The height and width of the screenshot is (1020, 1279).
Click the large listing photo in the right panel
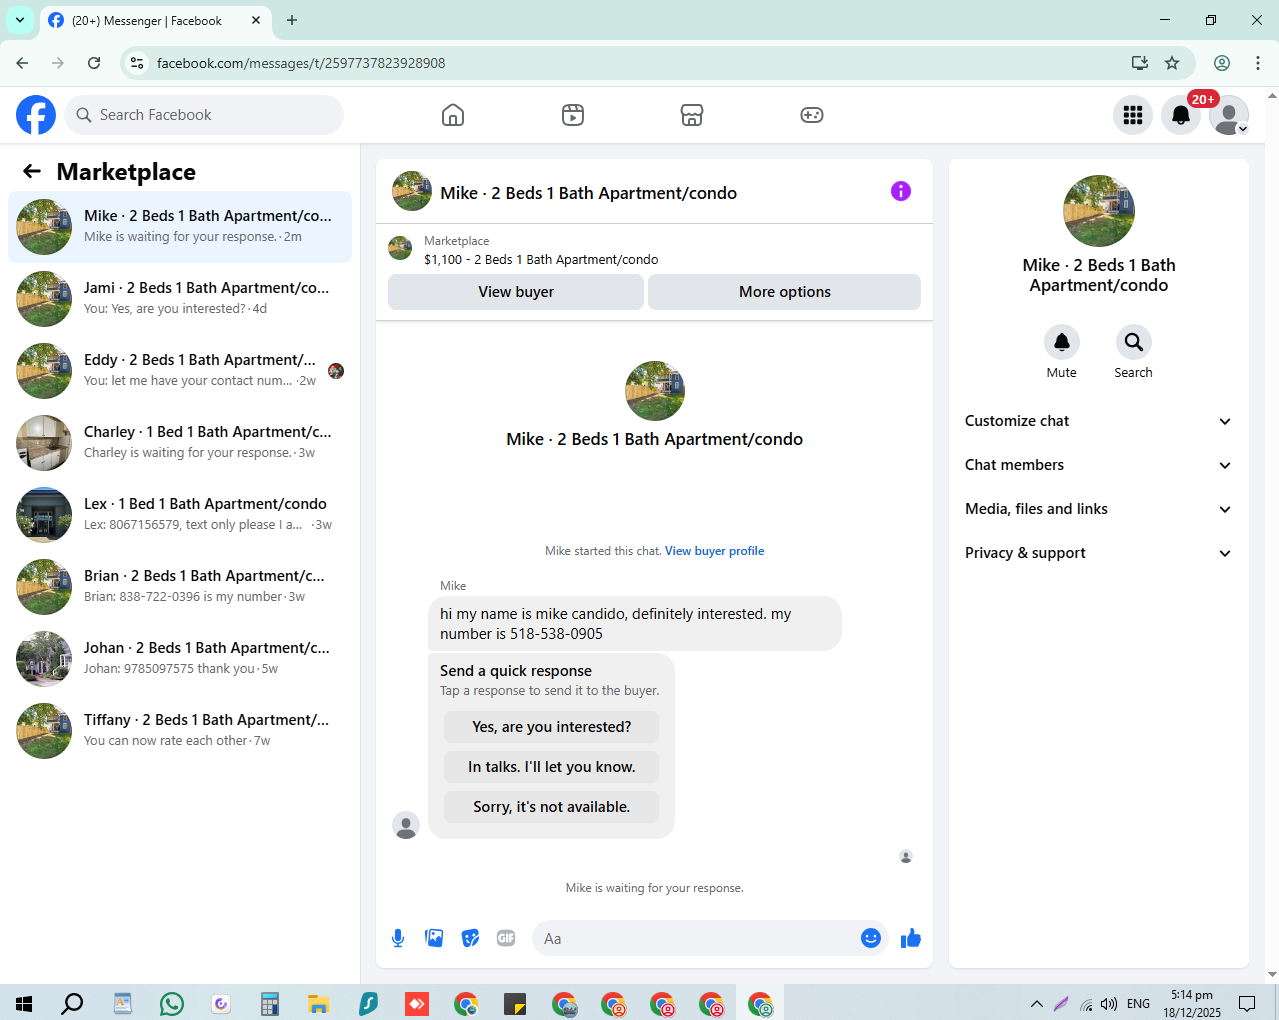pos(1099,211)
